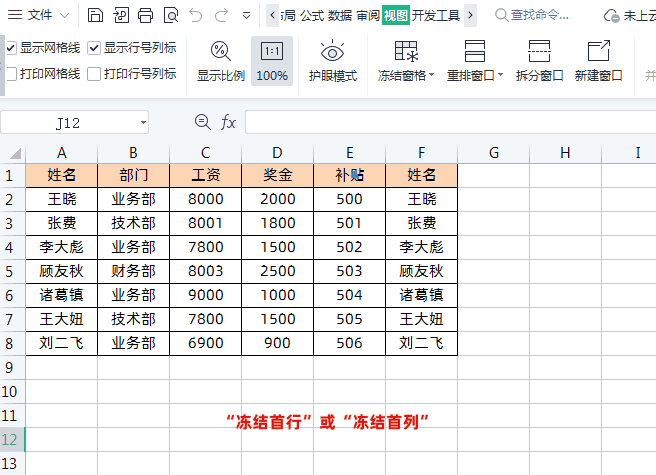Click the 查找命令 search box
The height and width of the screenshot is (475, 656).
point(532,15)
